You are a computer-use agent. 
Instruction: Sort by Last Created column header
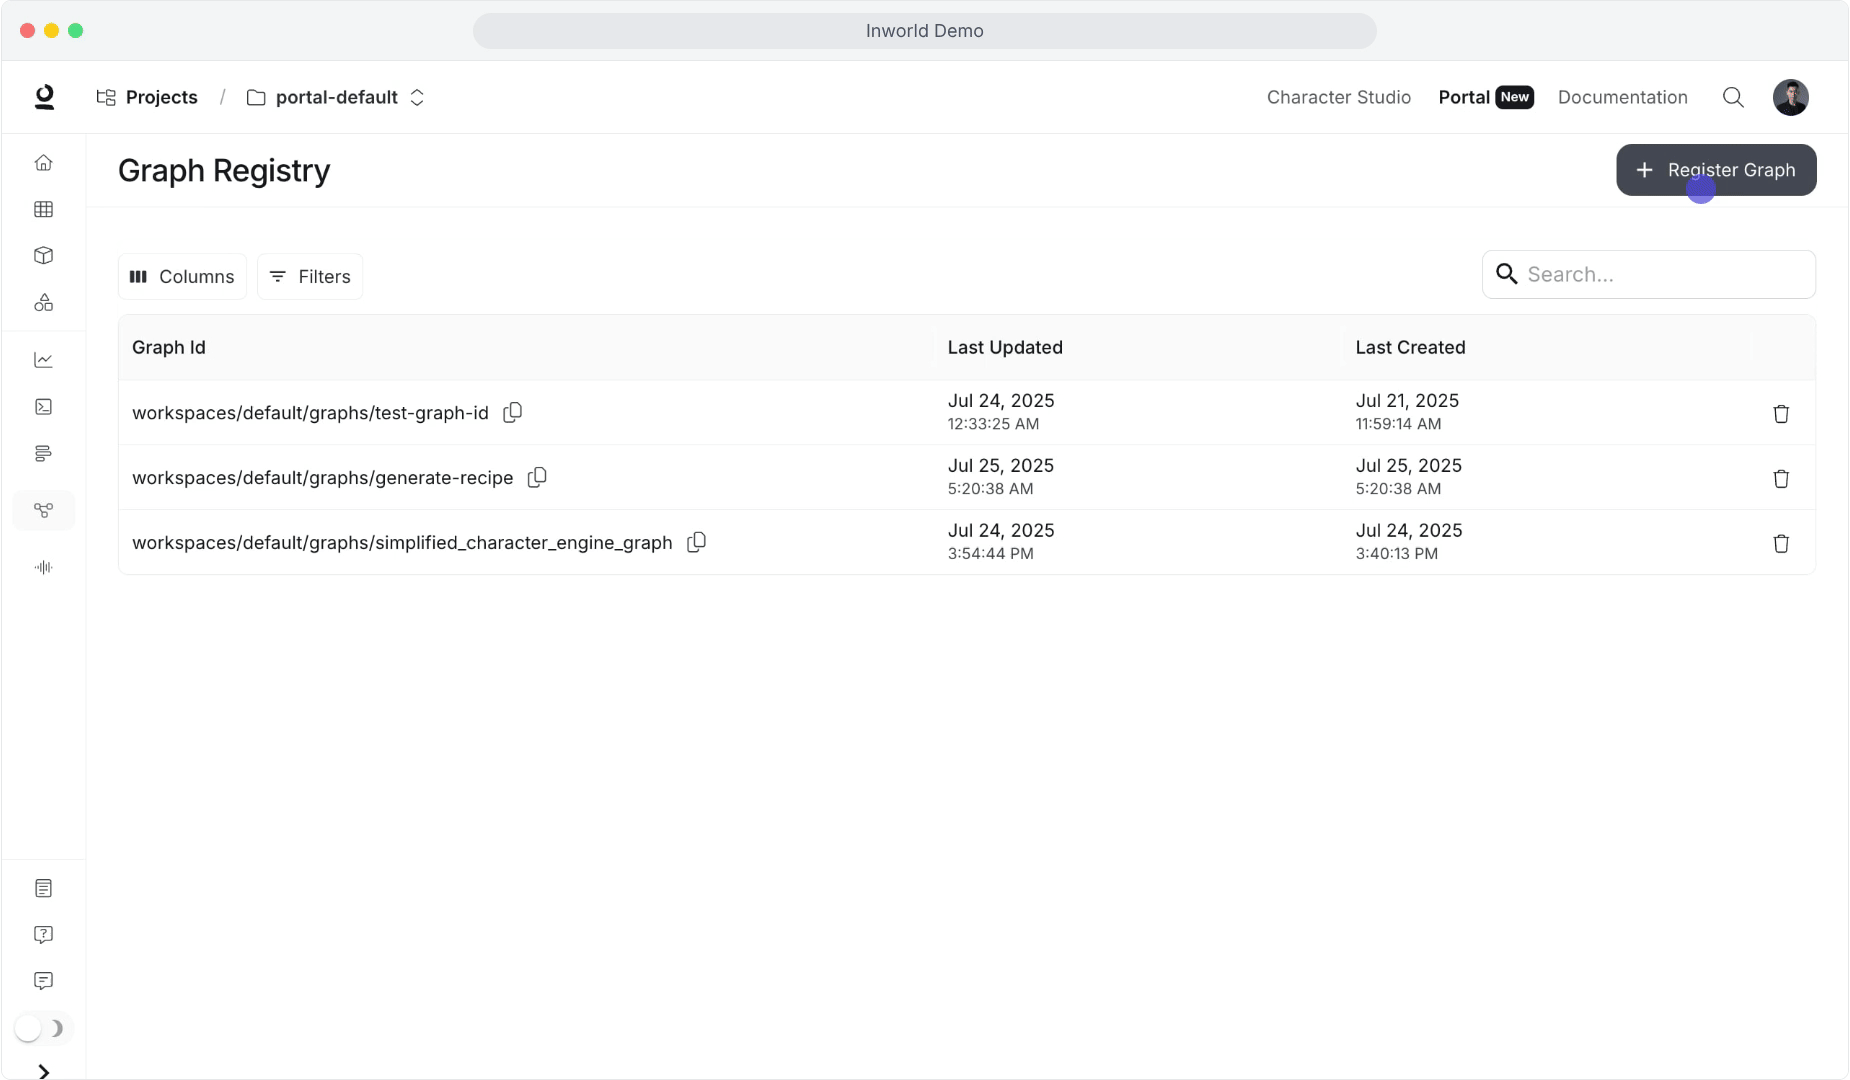1410,347
